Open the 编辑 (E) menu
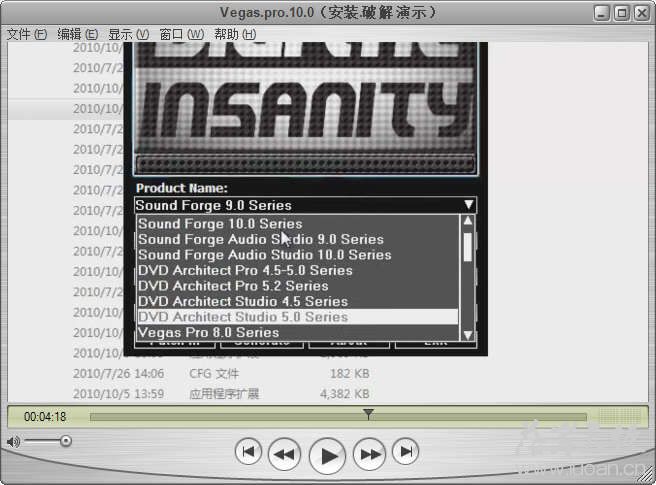The height and width of the screenshot is (485, 656). click(x=77, y=34)
